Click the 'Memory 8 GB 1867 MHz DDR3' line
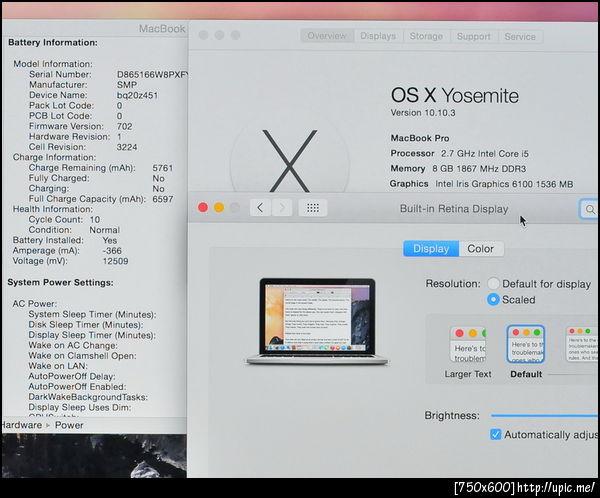The image size is (600, 498). pyautogui.click(x=458, y=169)
